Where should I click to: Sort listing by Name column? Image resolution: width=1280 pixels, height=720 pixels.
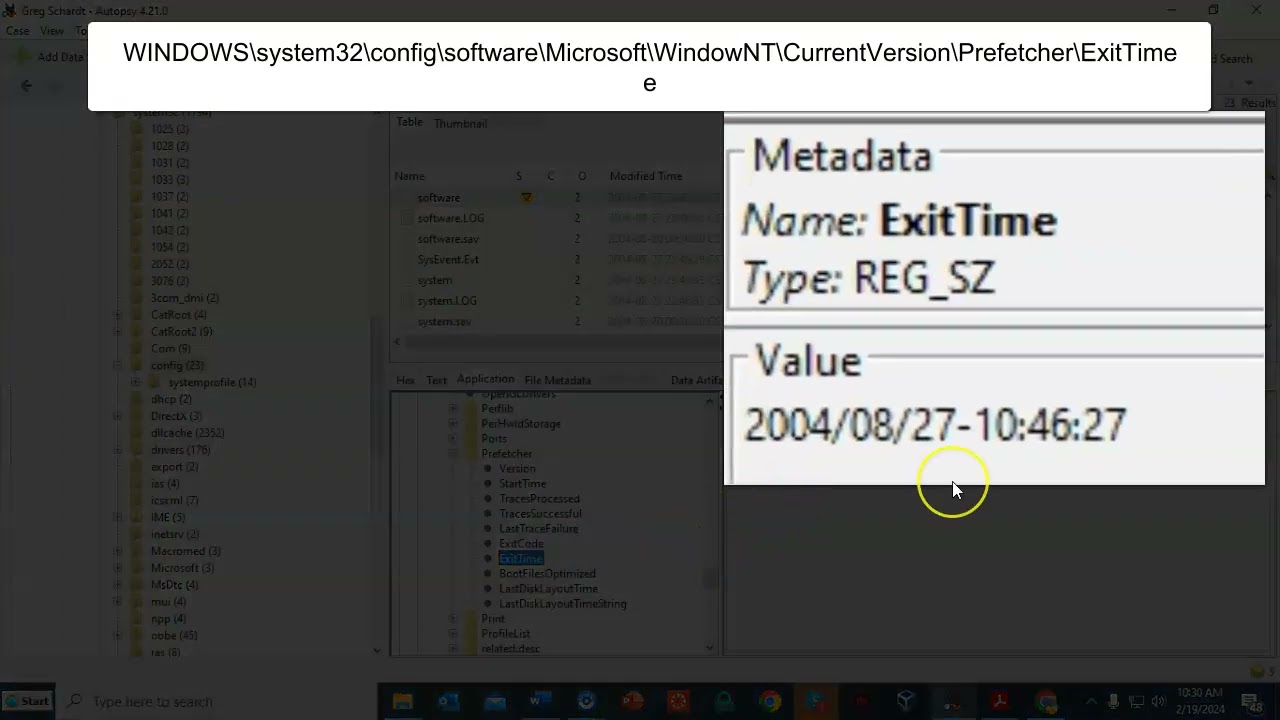(410, 176)
